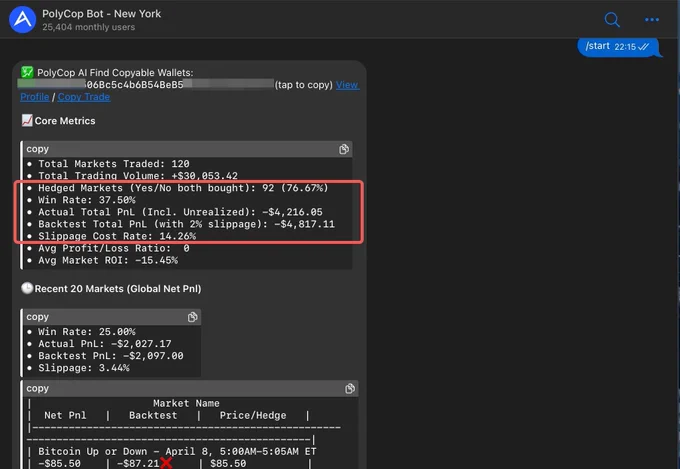This screenshot has height=469, width=680.
Task: Open the three-dot more options menu
Action: (652, 20)
